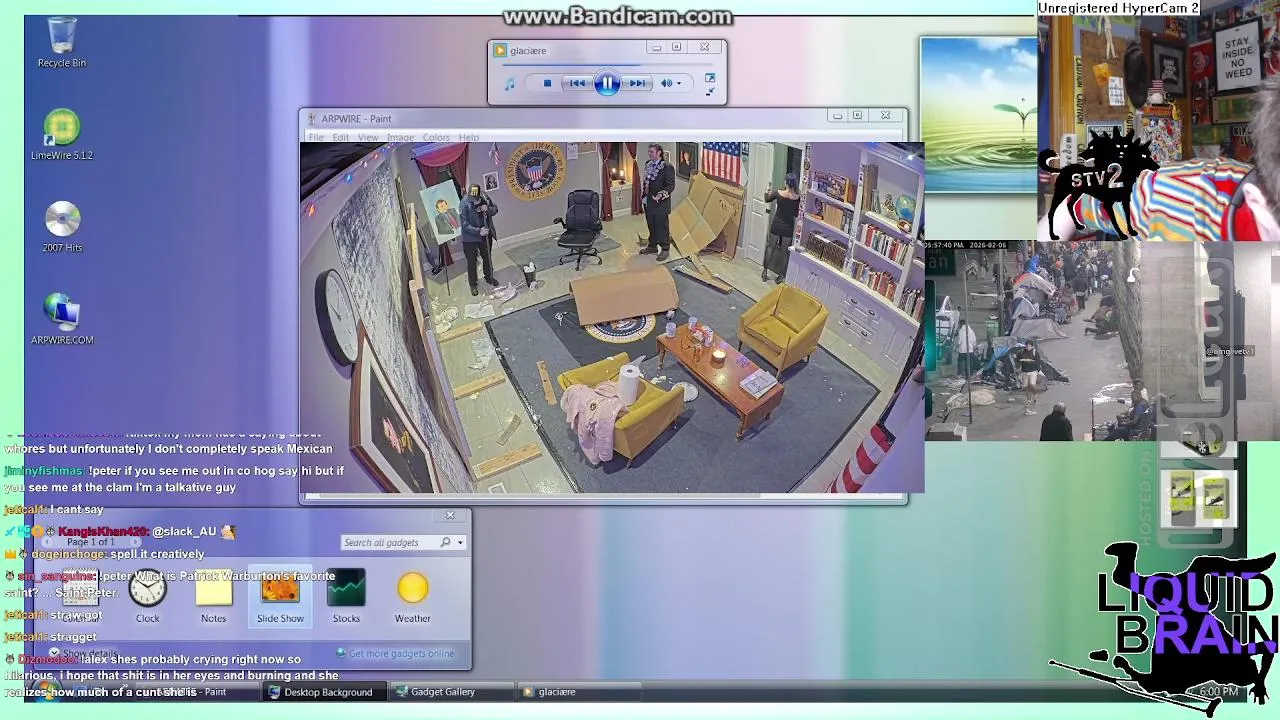Open volume dropdown arrow in media player

[678, 83]
